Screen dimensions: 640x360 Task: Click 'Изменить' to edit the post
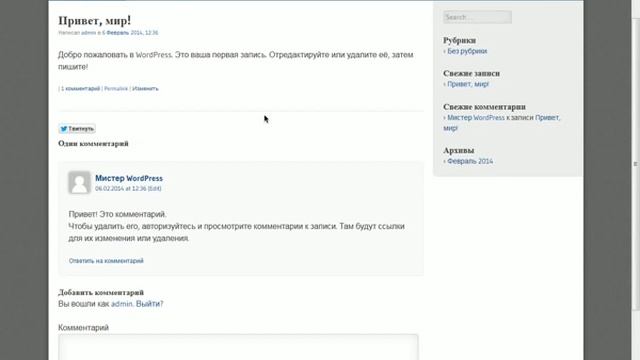(x=145, y=89)
